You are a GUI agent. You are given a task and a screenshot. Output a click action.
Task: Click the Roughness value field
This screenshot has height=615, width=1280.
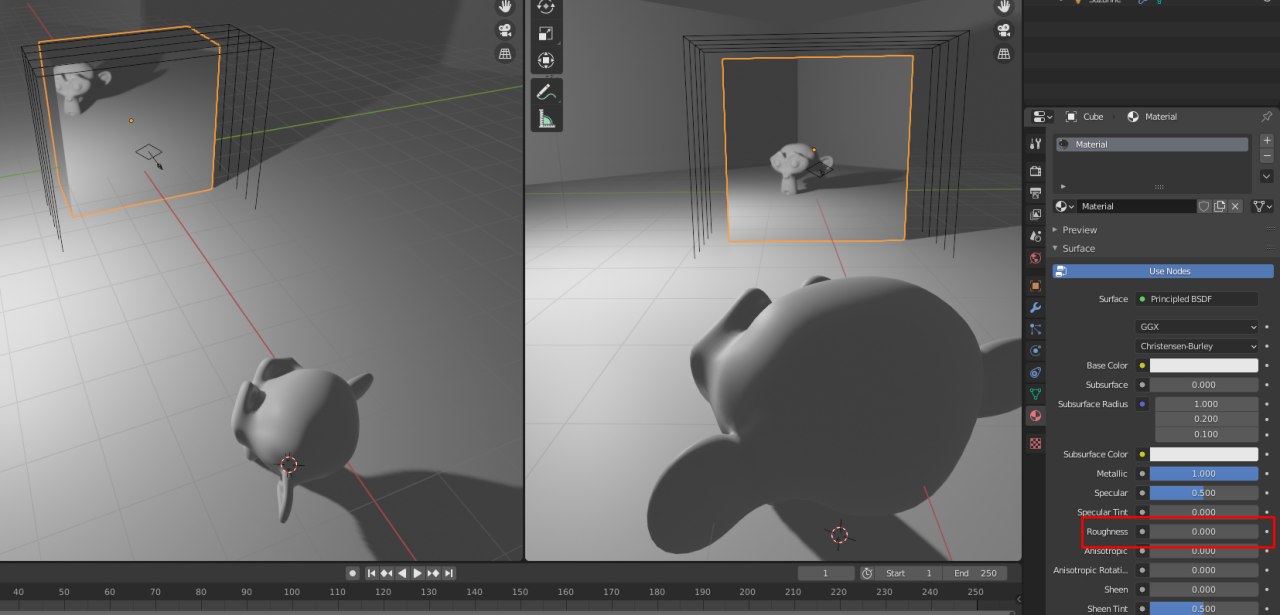(x=1204, y=532)
